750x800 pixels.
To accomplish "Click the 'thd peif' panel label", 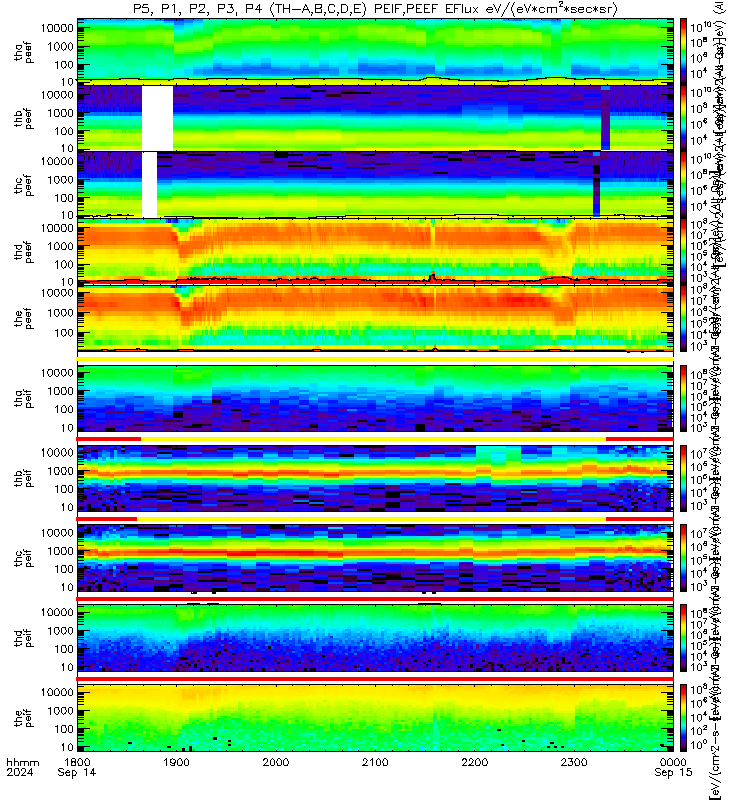I will pyautogui.click(x=24, y=638).
